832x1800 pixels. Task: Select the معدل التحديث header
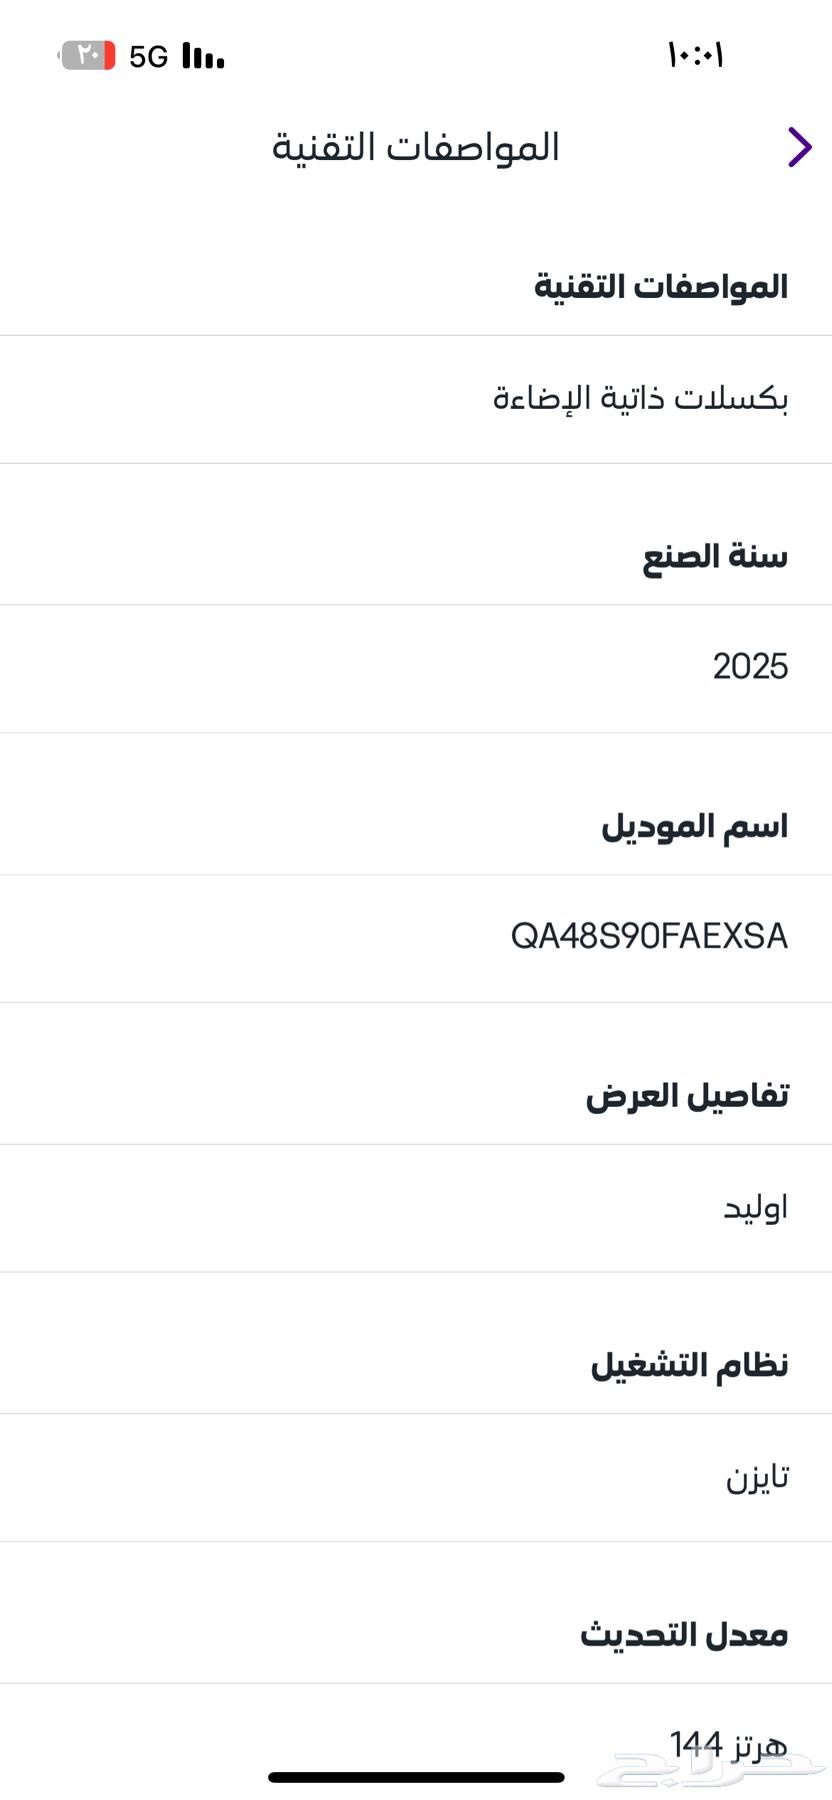[685, 1635]
